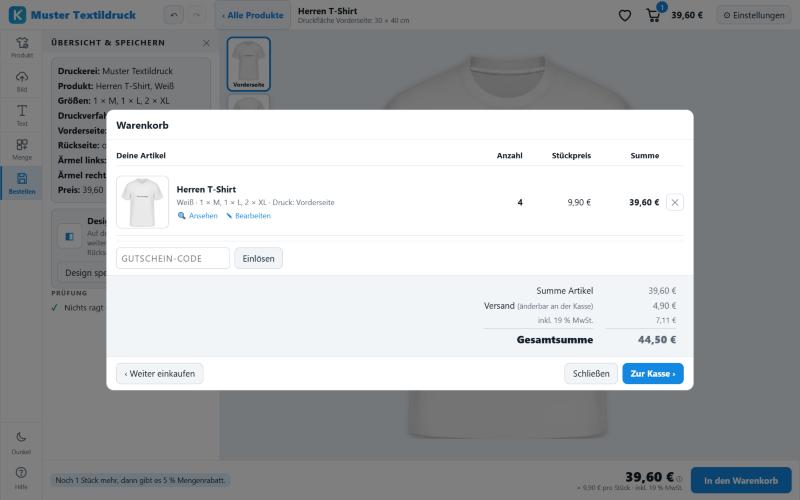Click the Stückpreis value 9,90 €
Viewport: 800px width, 500px height.
tap(579, 202)
